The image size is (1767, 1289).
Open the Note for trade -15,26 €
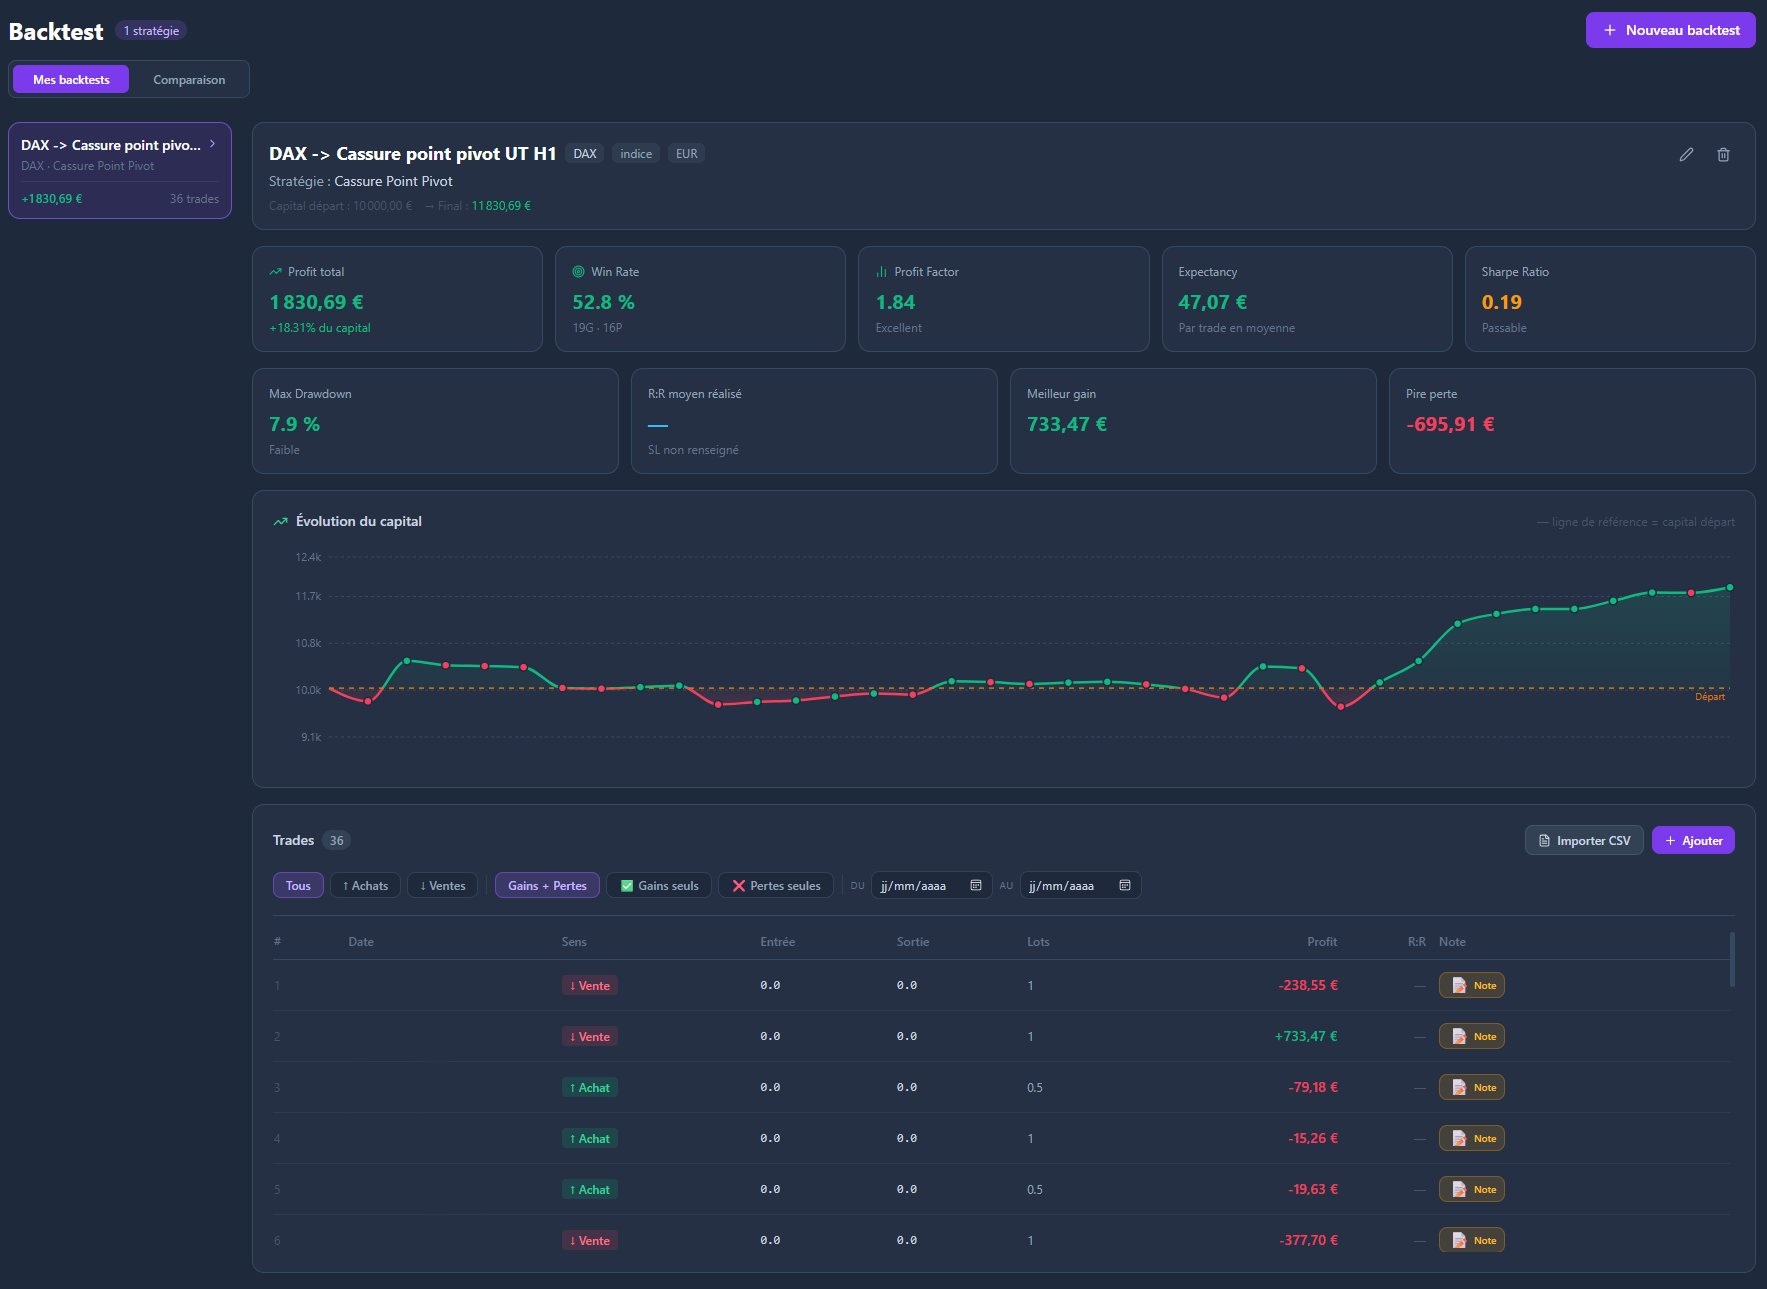coord(1471,1138)
